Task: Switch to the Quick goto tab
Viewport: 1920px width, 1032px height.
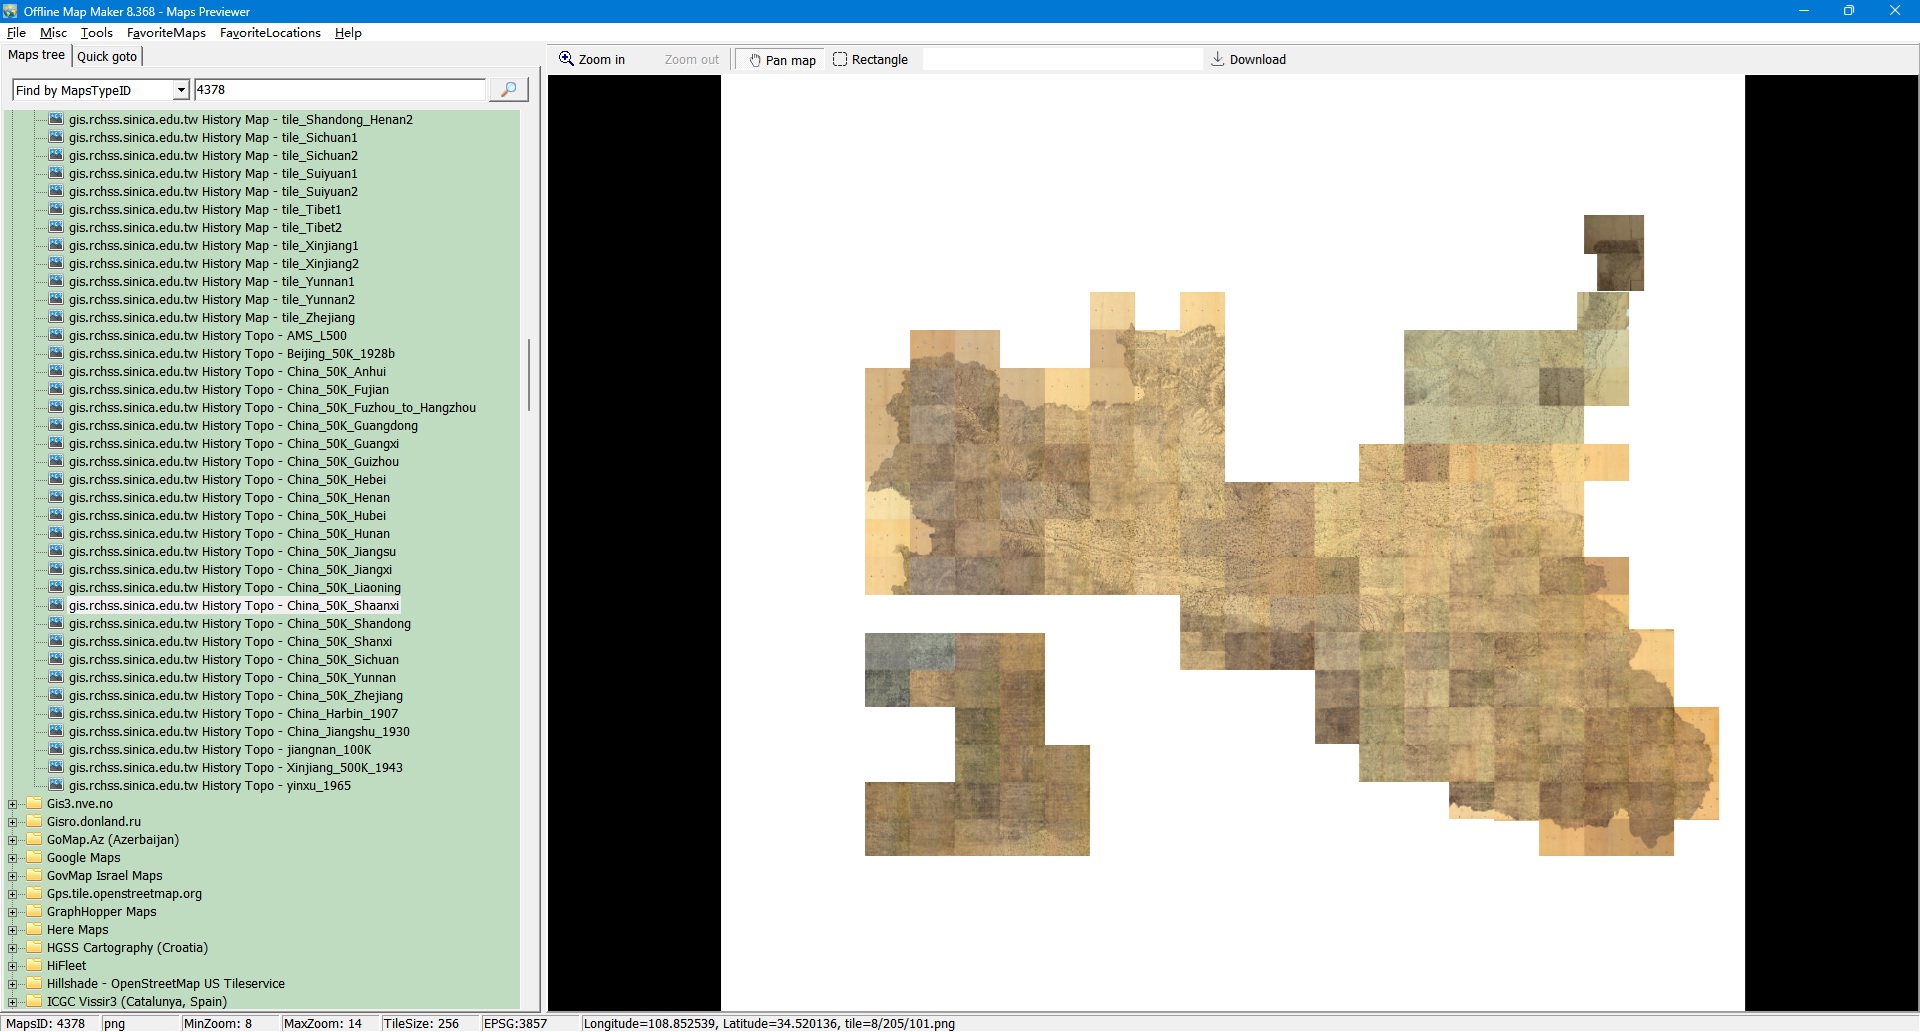Action: point(107,56)
